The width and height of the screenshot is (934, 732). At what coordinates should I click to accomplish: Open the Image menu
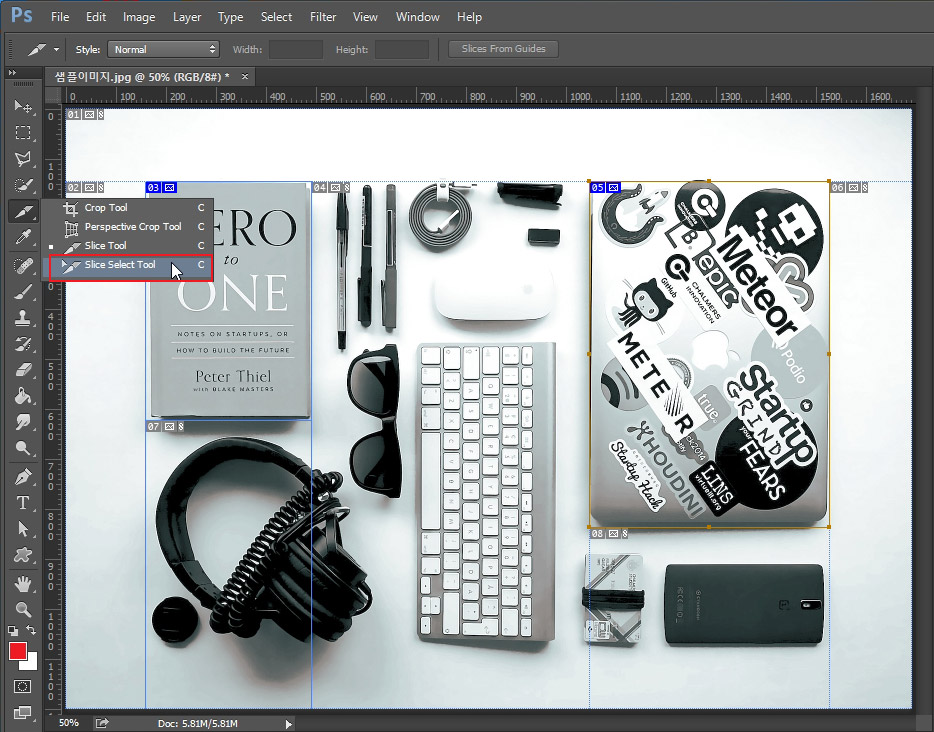pos(139,17)
